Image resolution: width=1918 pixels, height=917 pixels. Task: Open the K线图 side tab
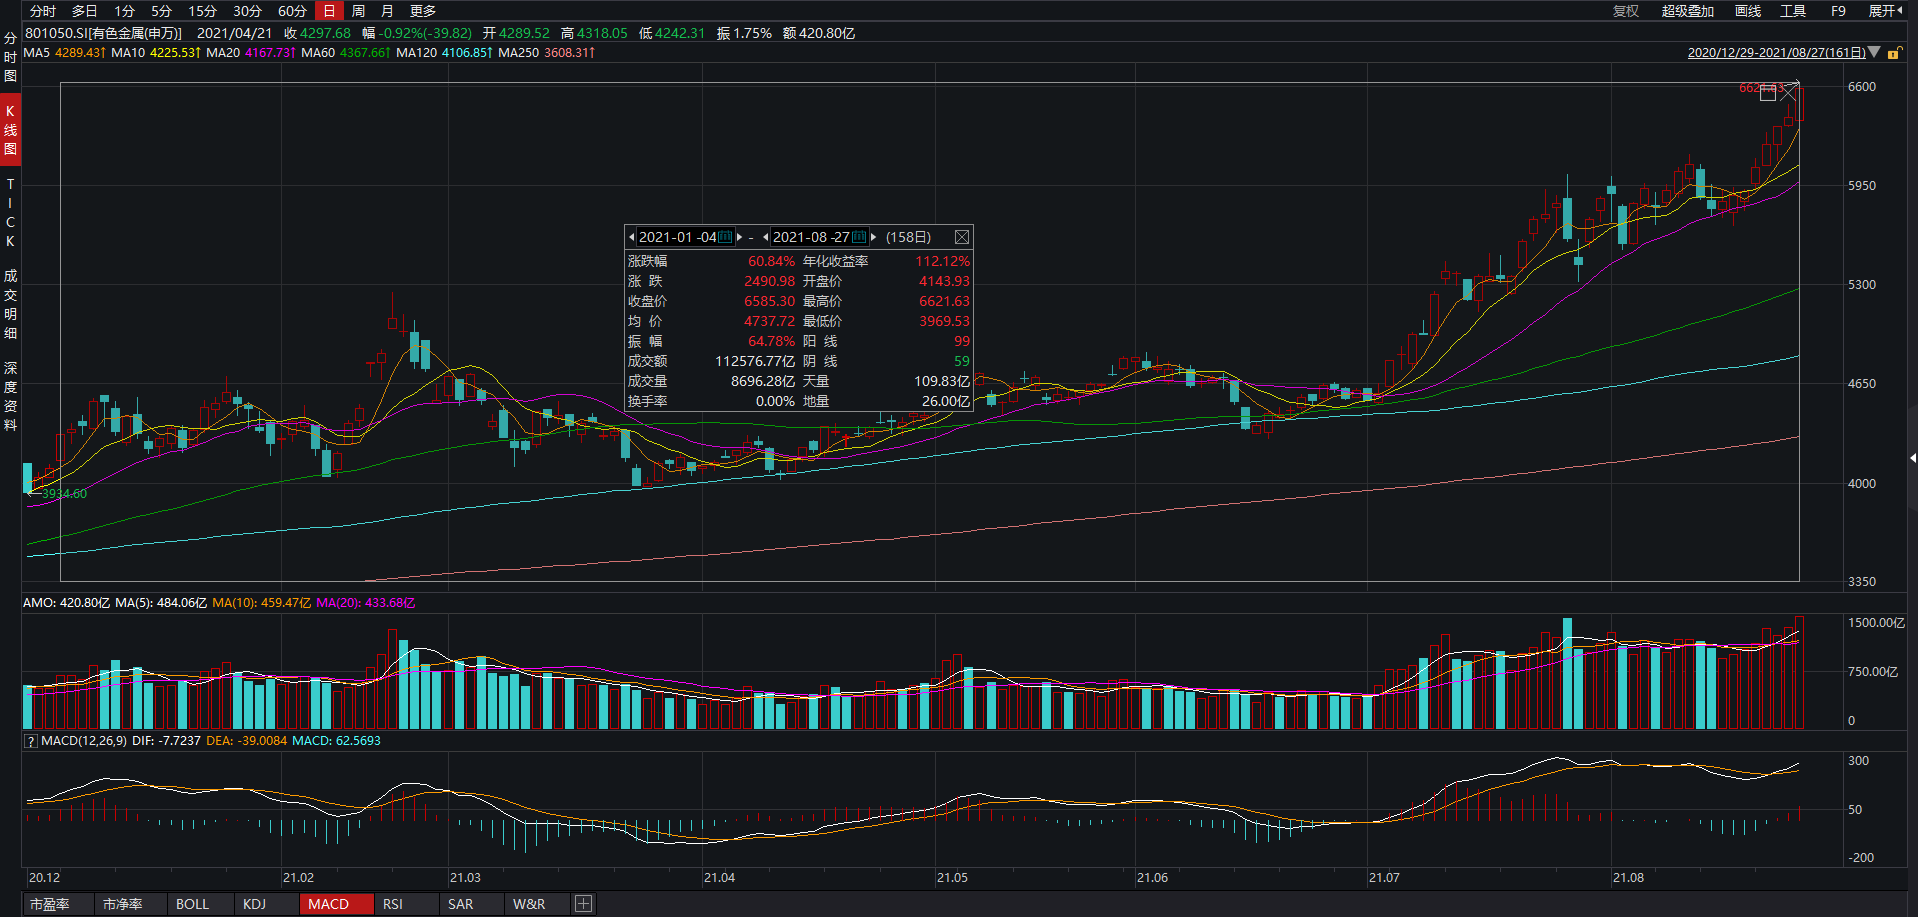click(10, 130)
